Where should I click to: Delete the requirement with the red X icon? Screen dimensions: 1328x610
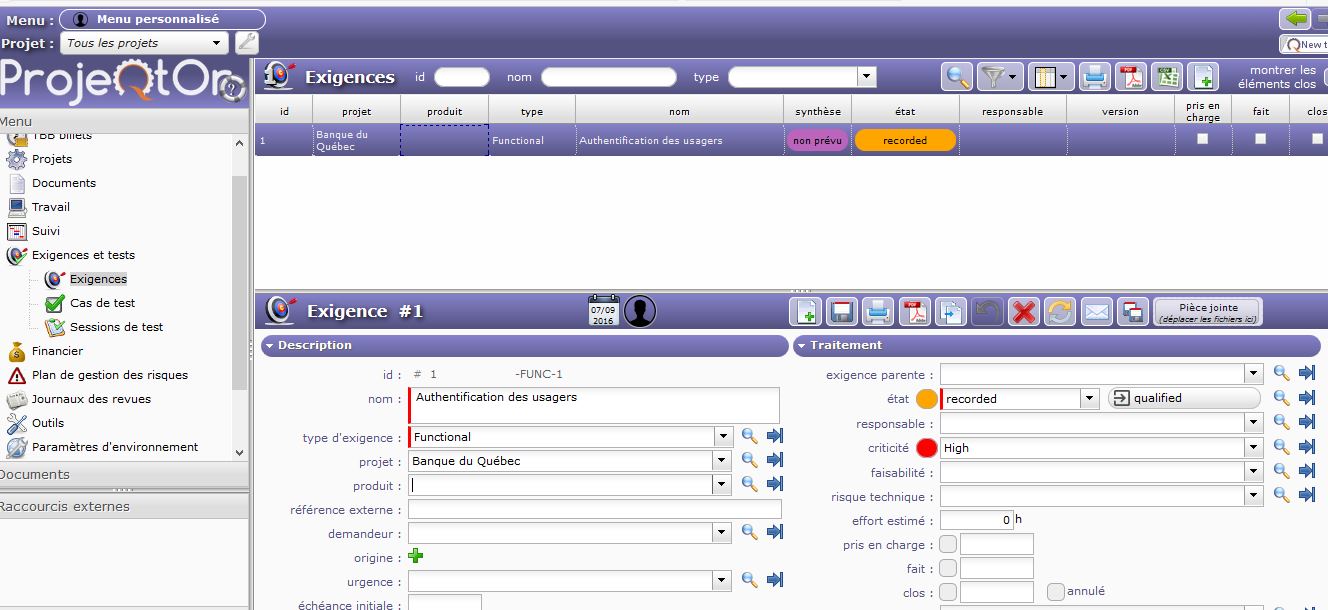(x=1023, y=312)
